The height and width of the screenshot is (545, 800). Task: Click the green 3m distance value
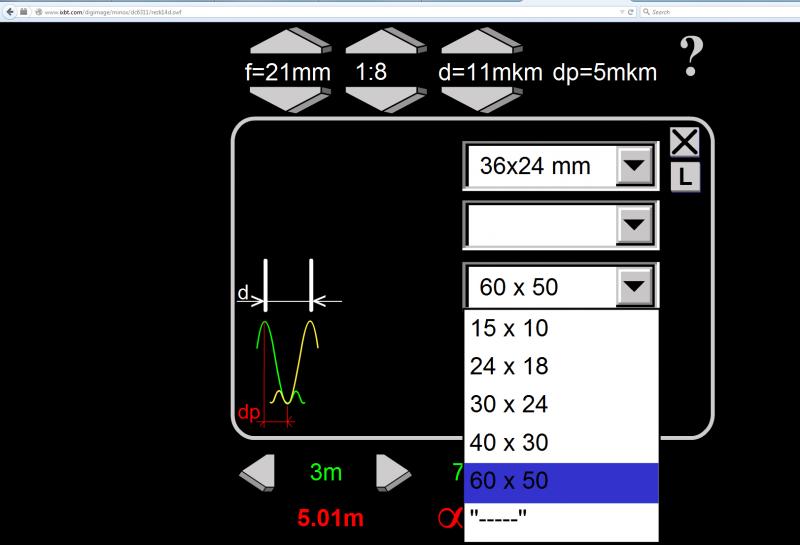326,473
